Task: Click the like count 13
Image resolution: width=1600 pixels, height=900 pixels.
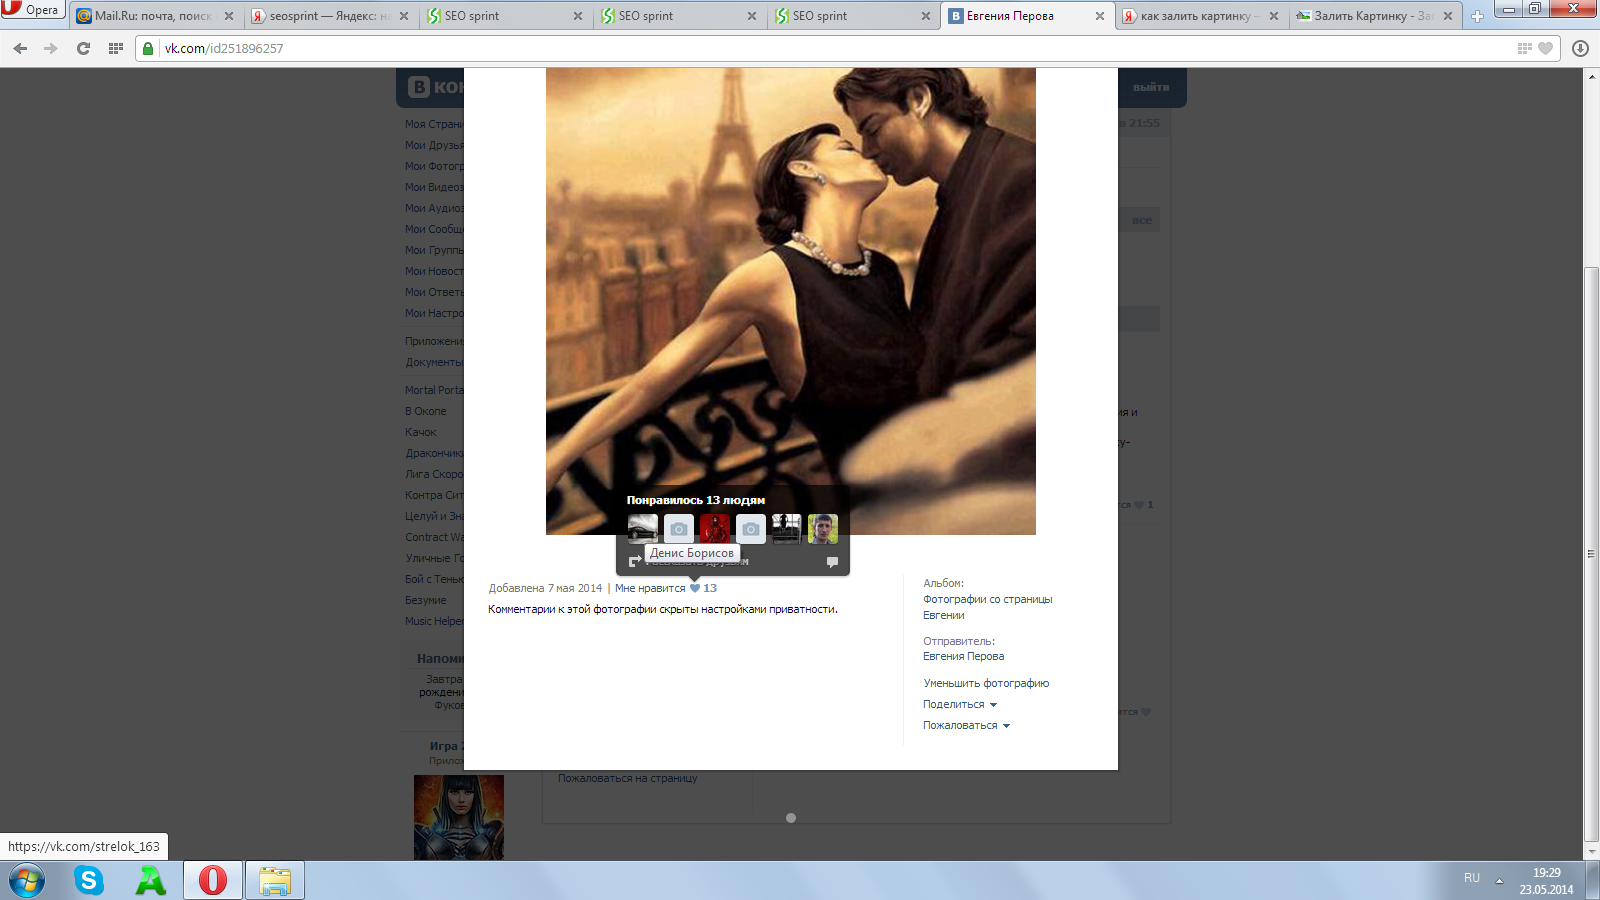Action: pyautogui.click(x=710, y=588)
